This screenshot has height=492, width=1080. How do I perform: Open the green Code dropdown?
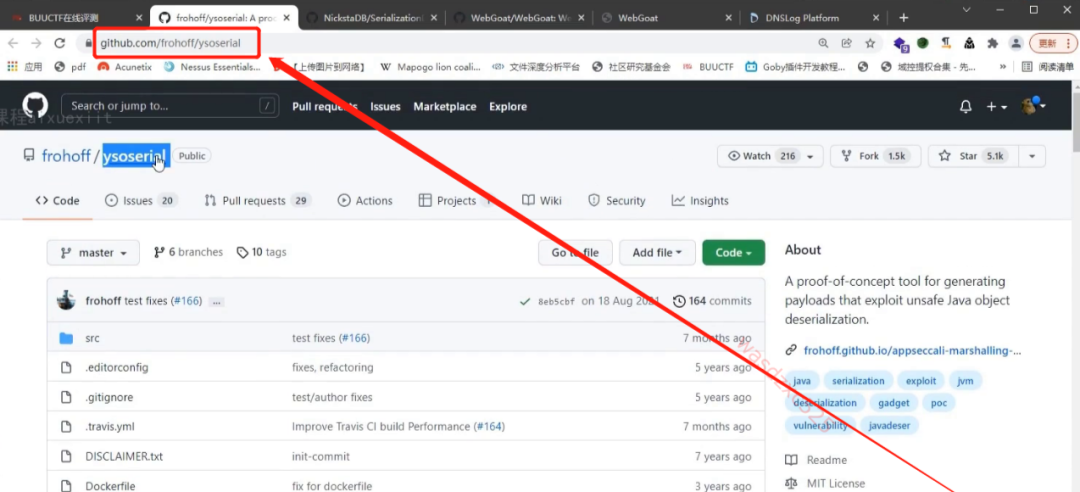pyautogui.click(x=734, y=253)
